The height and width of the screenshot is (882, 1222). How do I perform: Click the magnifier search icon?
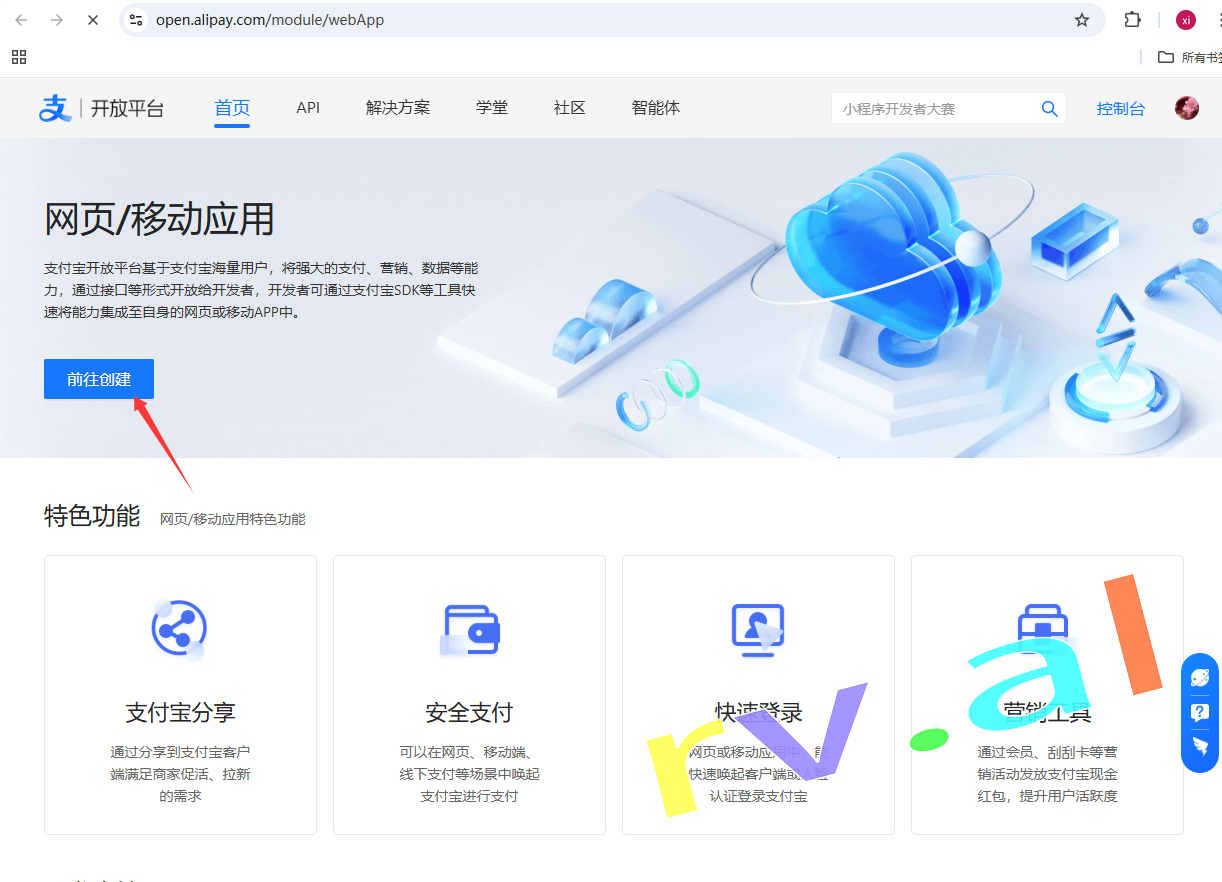pyautogui.click(x=1050, y=109)
